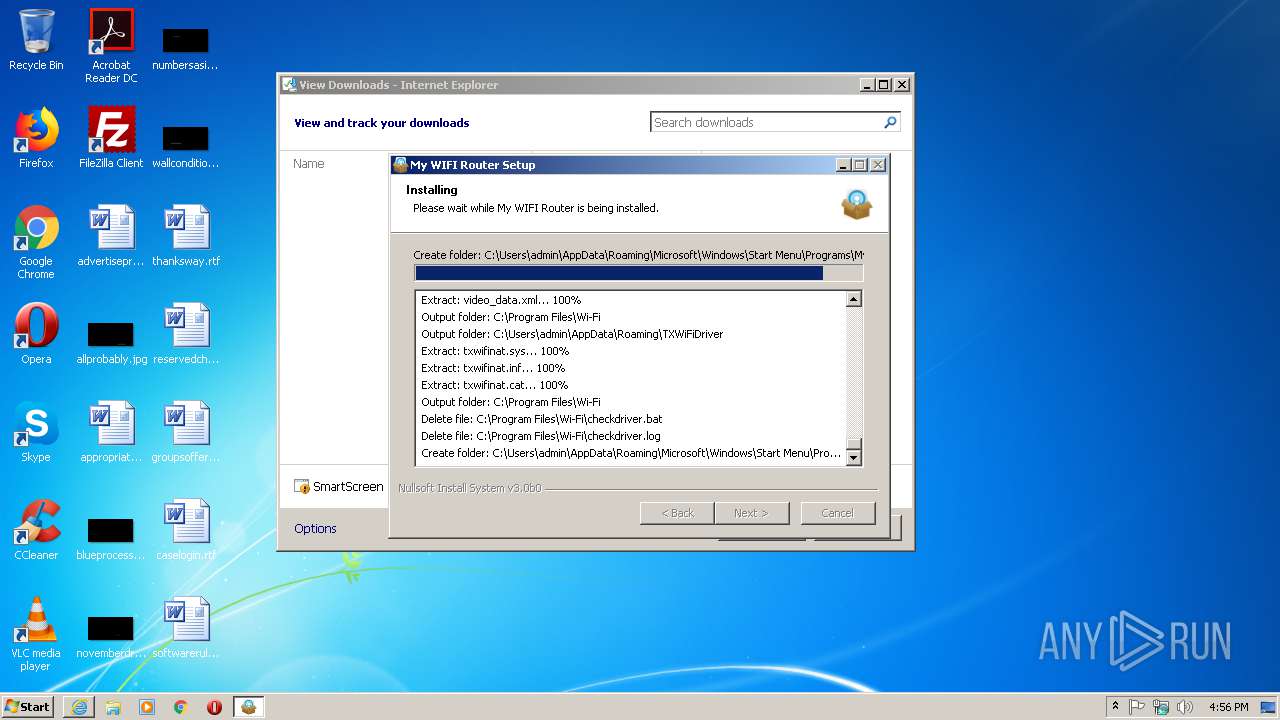Click the Next > button
The image size is (1280, 720).
[751, 513]
